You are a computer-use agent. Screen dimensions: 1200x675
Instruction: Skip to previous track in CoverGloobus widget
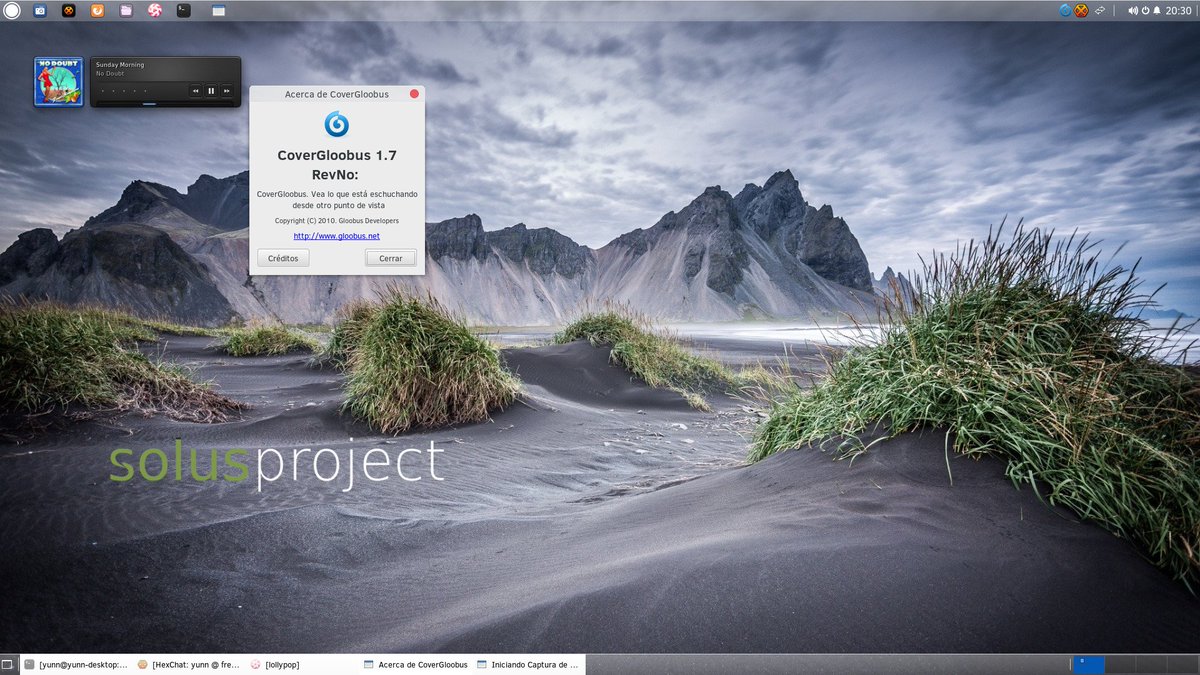tap(196, 91)
